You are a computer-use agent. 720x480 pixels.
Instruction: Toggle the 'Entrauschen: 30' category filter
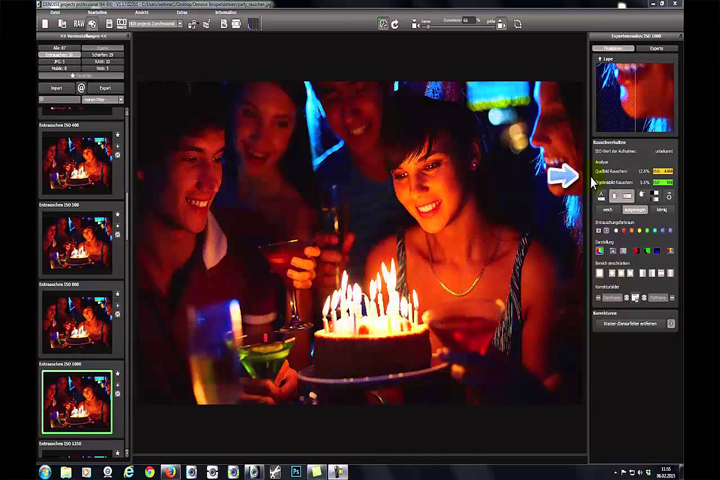click(x=59, y=55)
